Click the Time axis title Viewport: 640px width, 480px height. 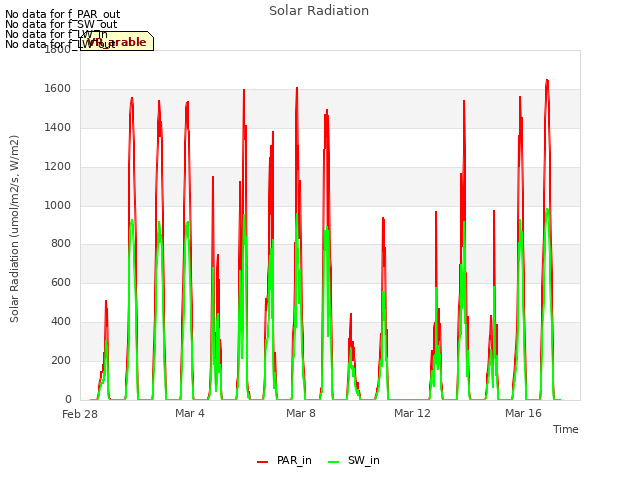pos(566,429)
